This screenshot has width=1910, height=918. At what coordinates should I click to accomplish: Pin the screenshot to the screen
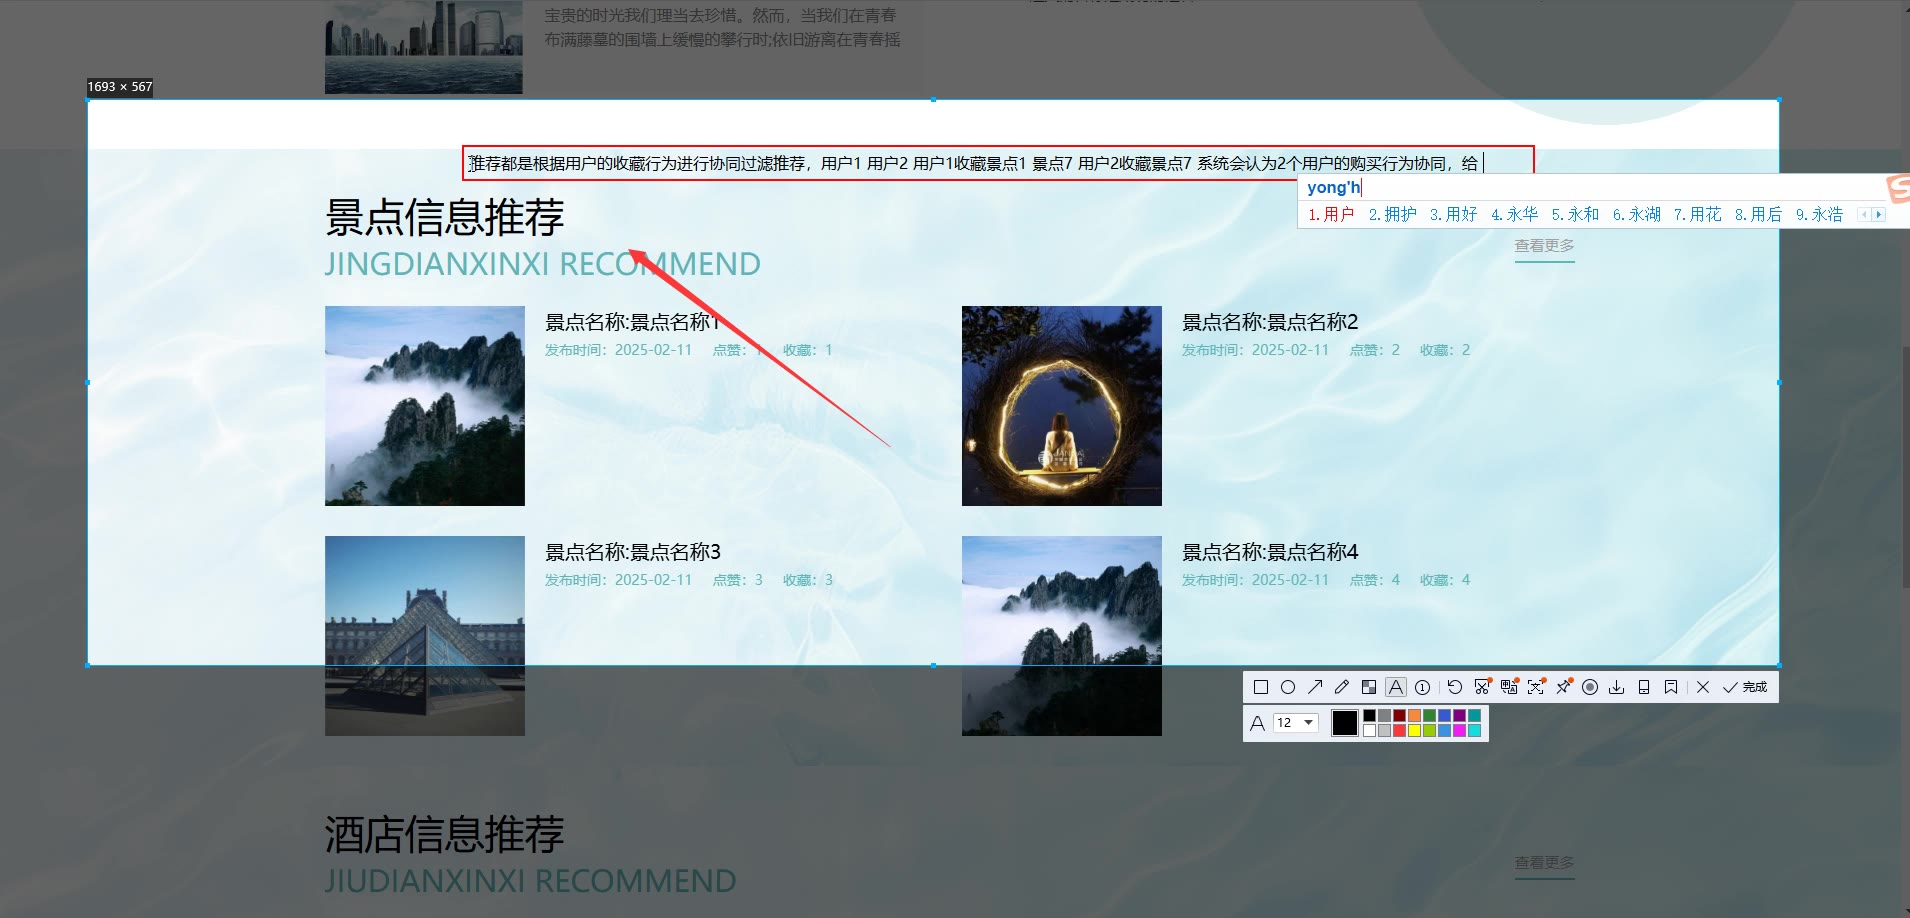pyautogui.click(x=1563, y=687)
